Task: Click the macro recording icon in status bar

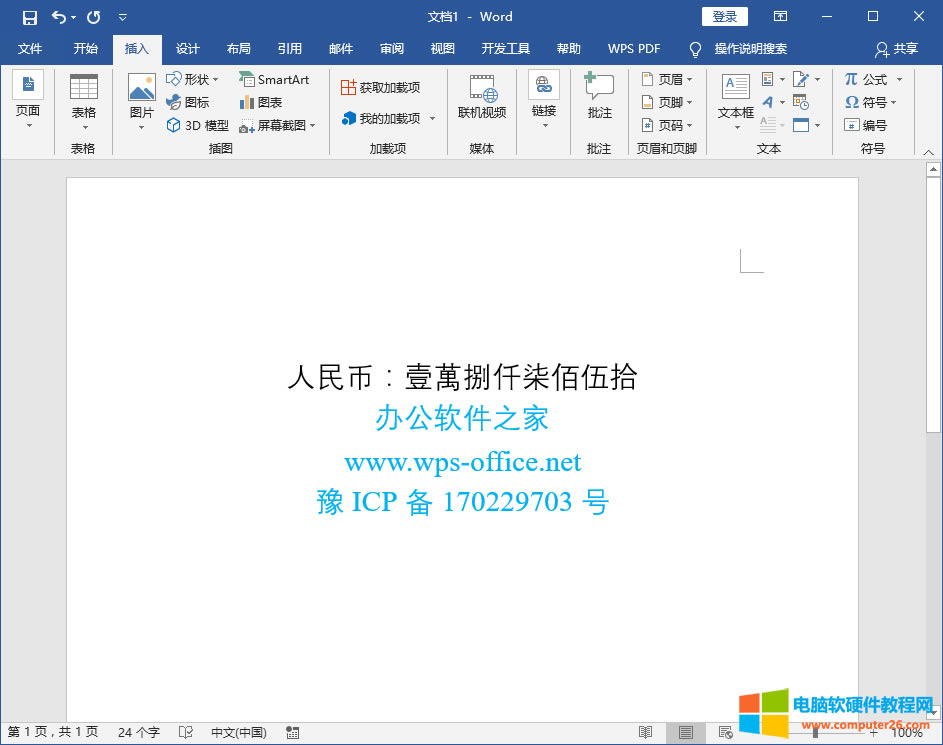Action: click(x=293, y=732)
